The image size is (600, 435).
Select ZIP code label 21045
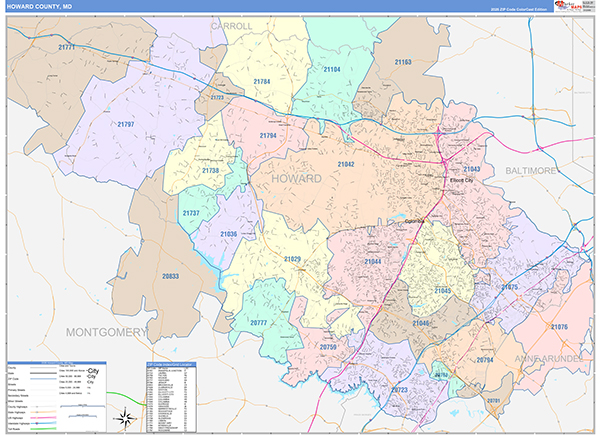[443, 291]
